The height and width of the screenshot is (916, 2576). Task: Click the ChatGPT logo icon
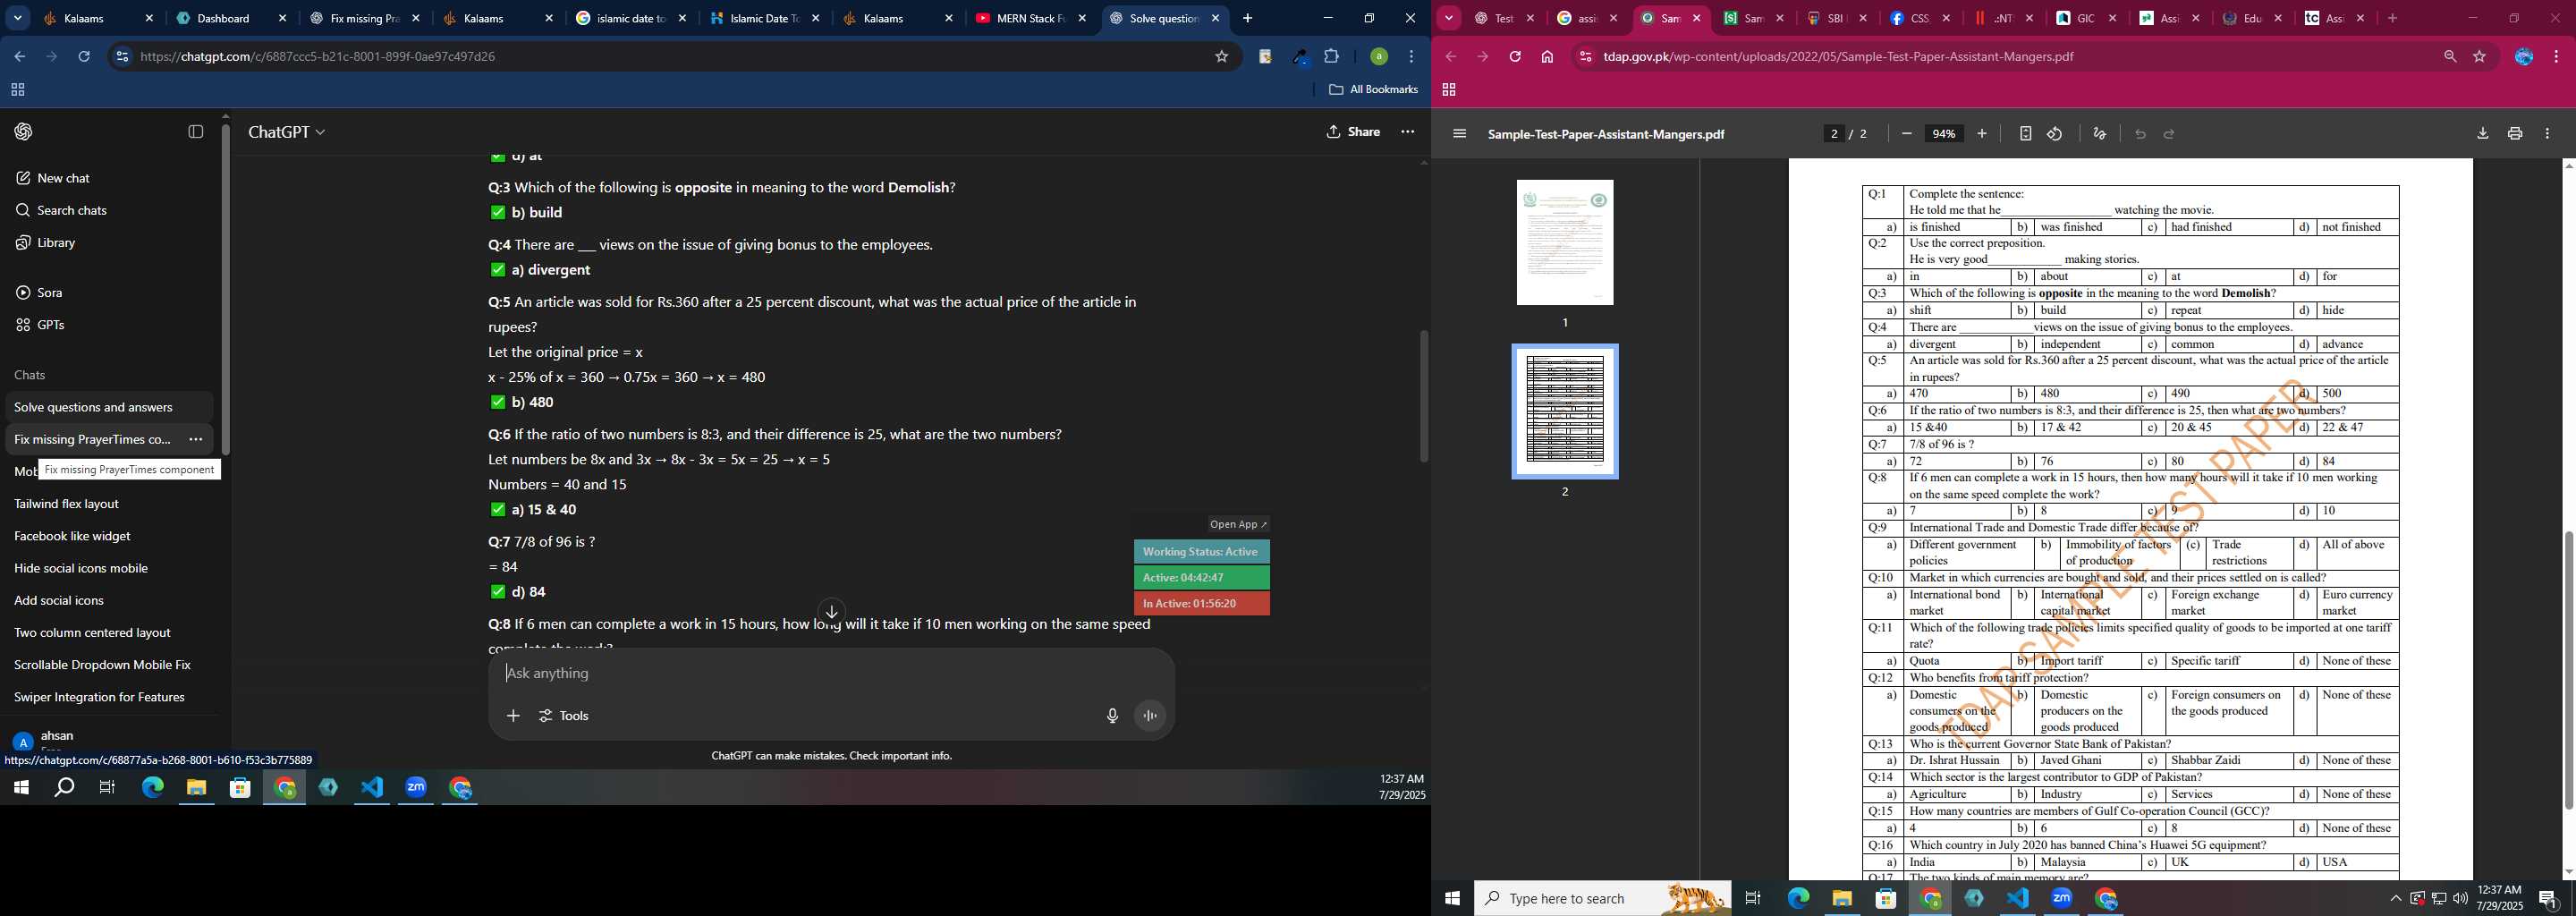(x=23, y=132)
